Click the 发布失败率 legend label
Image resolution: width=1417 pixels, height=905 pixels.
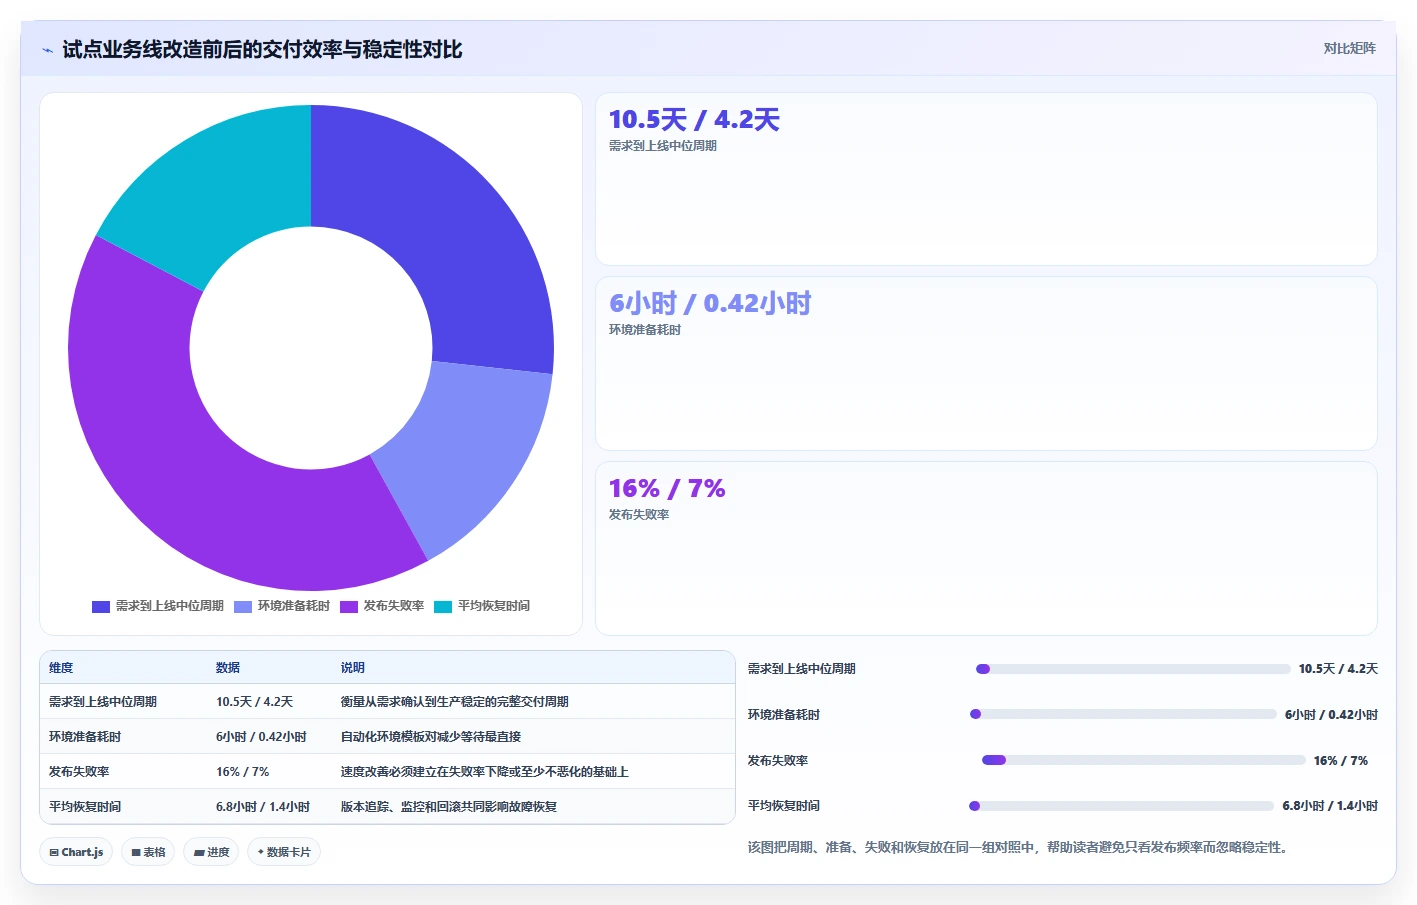pos(393,606)
